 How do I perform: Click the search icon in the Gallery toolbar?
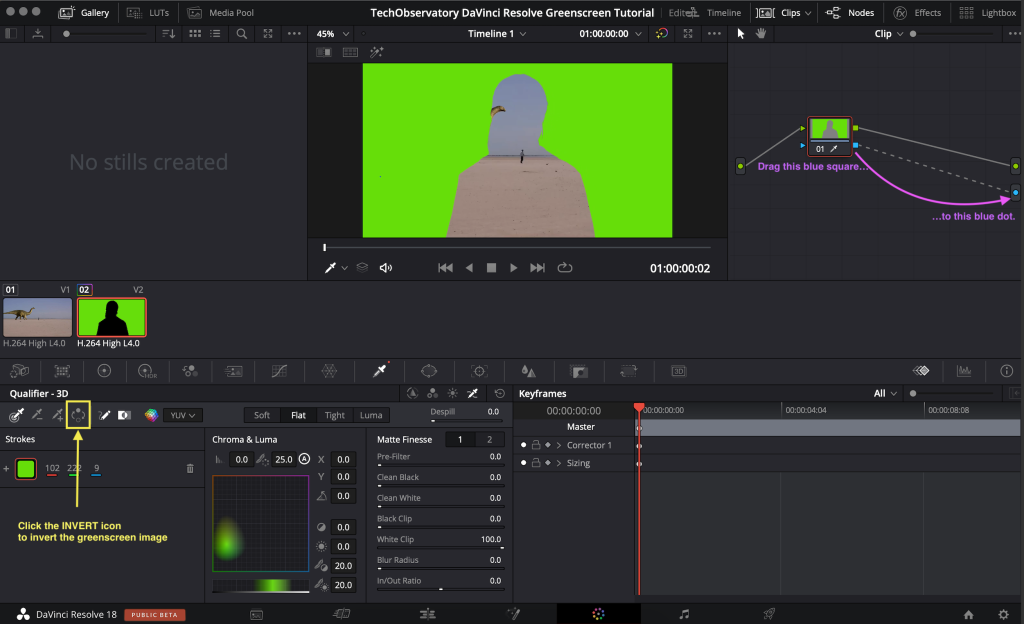(x=242, y=33)
